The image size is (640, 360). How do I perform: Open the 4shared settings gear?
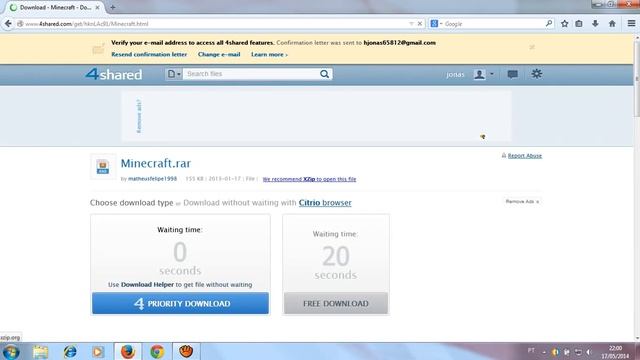[x=536, y=74]
